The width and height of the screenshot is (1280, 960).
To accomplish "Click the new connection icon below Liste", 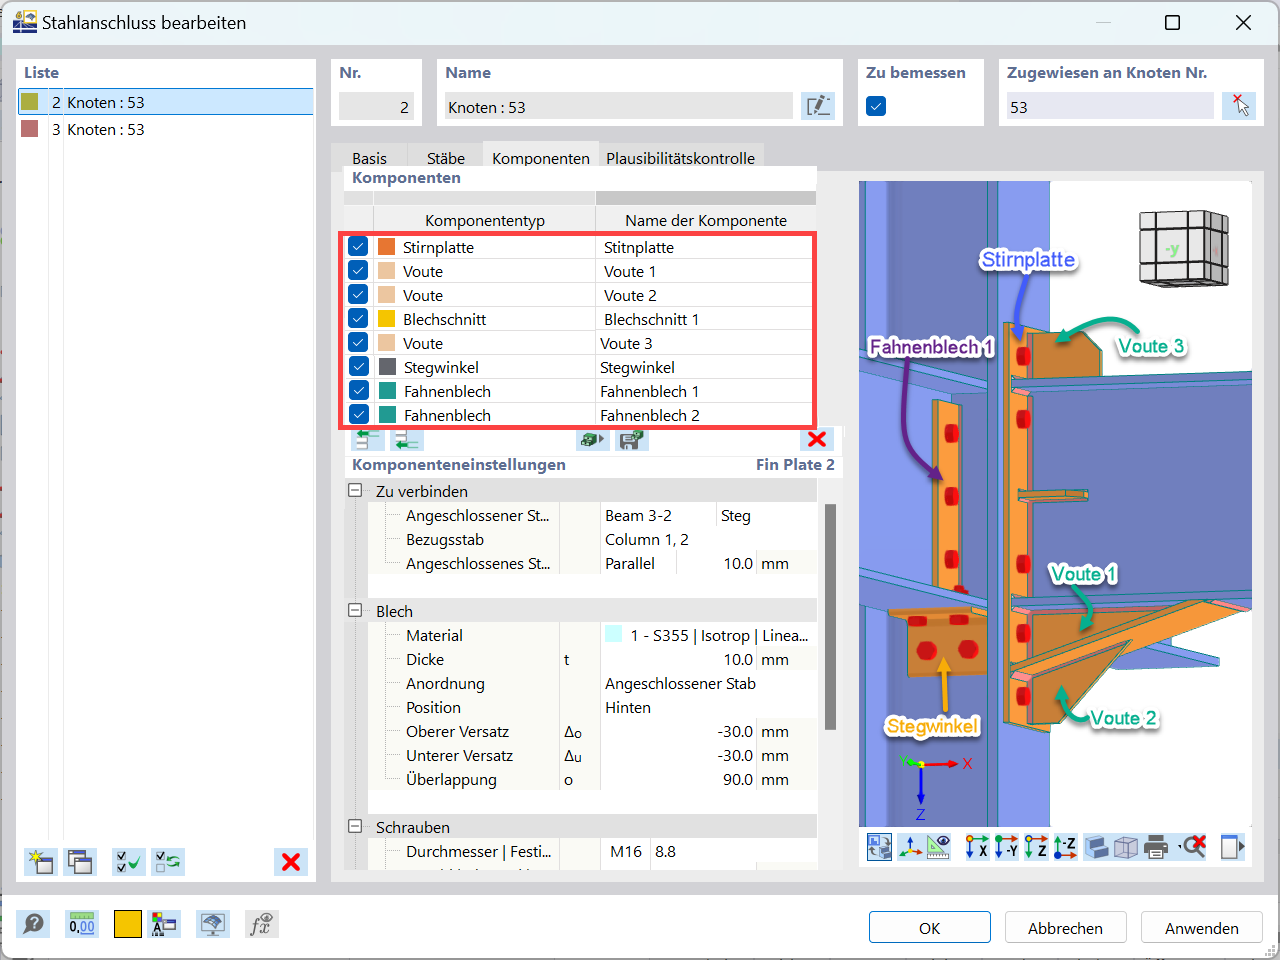I will [41, 862].
